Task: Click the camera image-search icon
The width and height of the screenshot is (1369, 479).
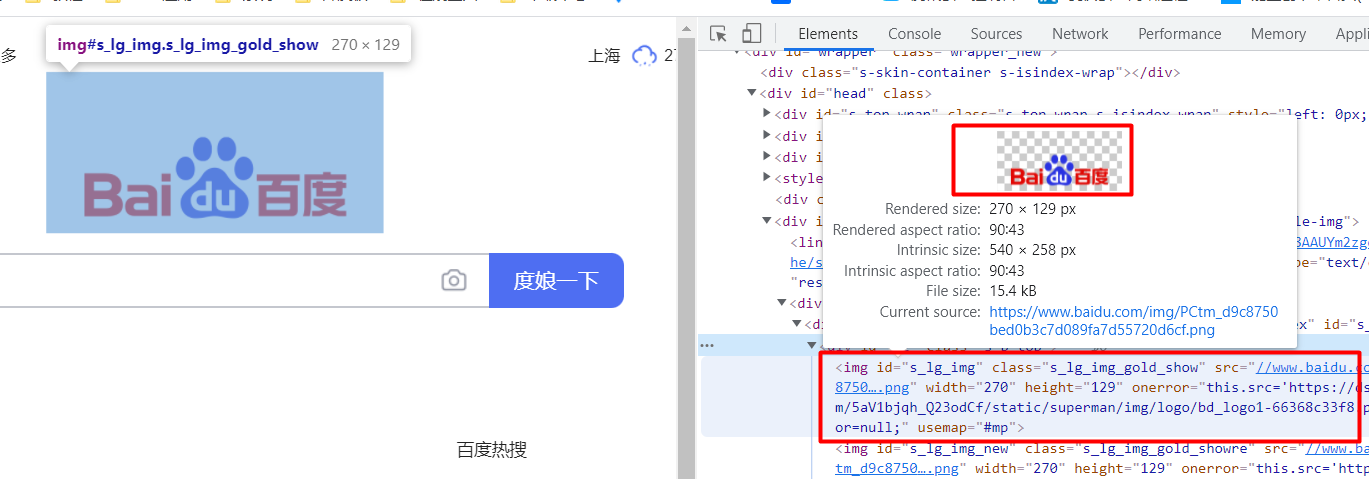Action: click(454, 280)
